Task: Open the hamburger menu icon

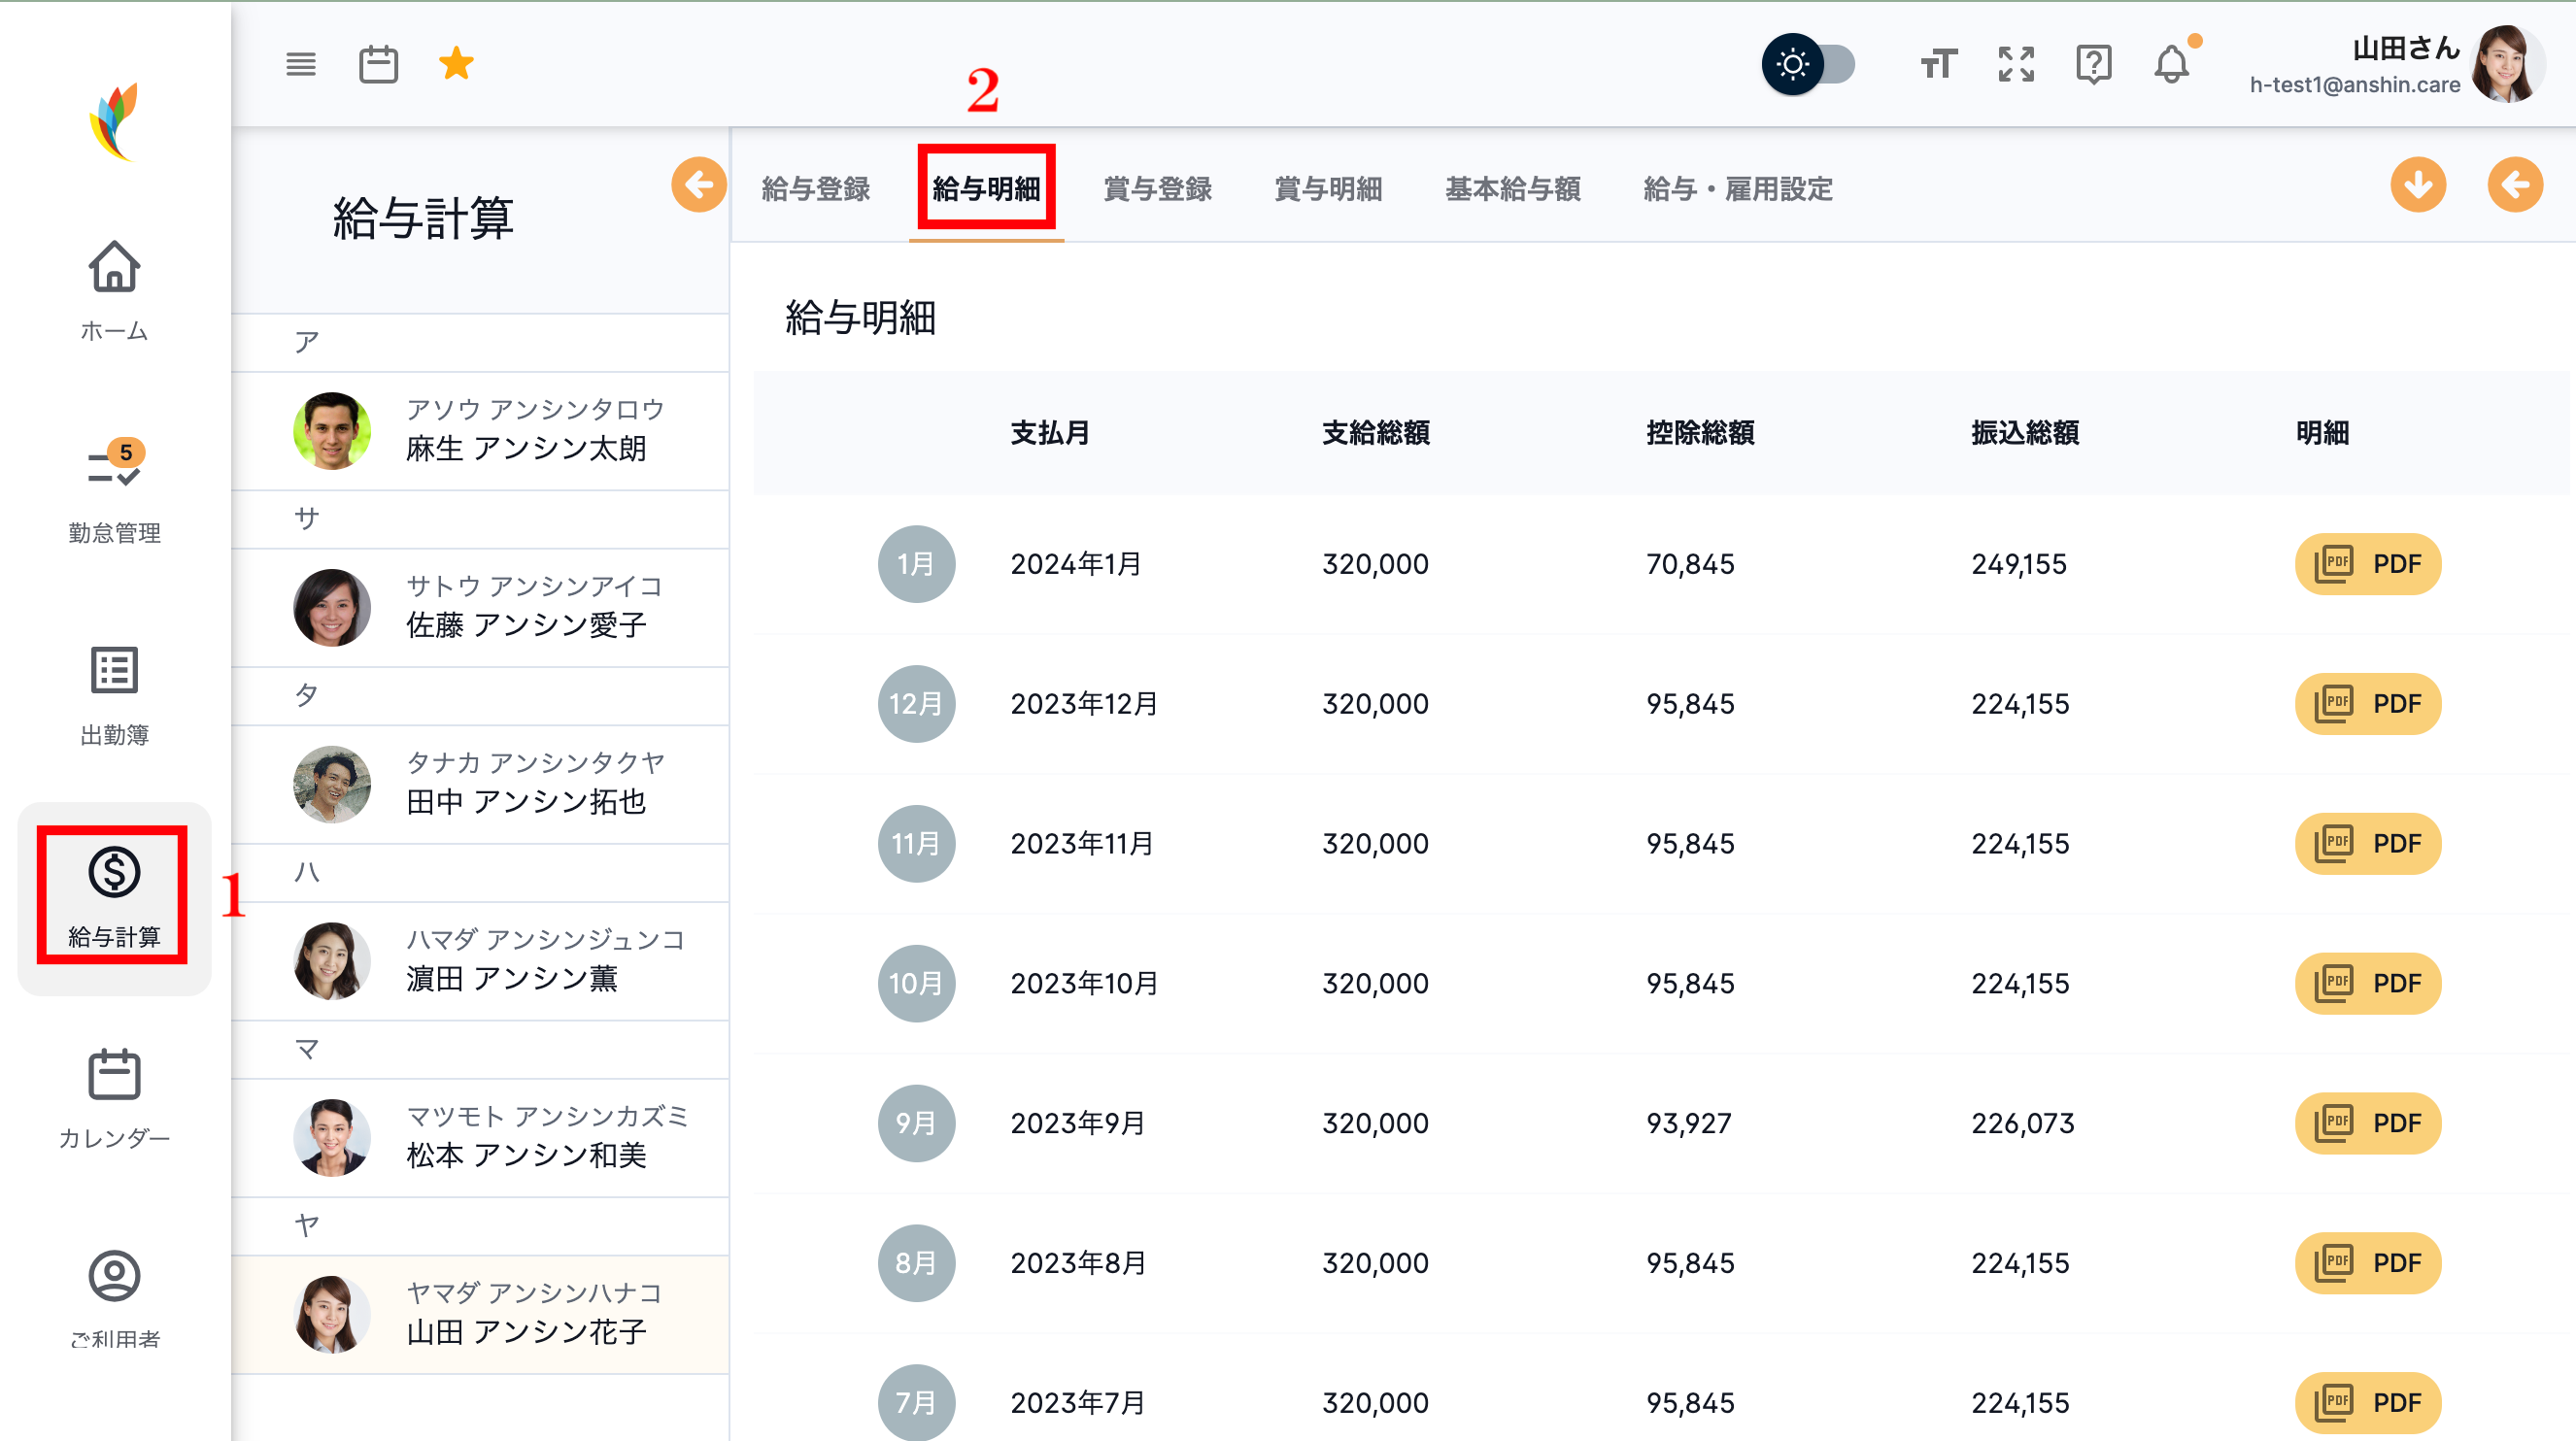Action: [x=300, y=63]
